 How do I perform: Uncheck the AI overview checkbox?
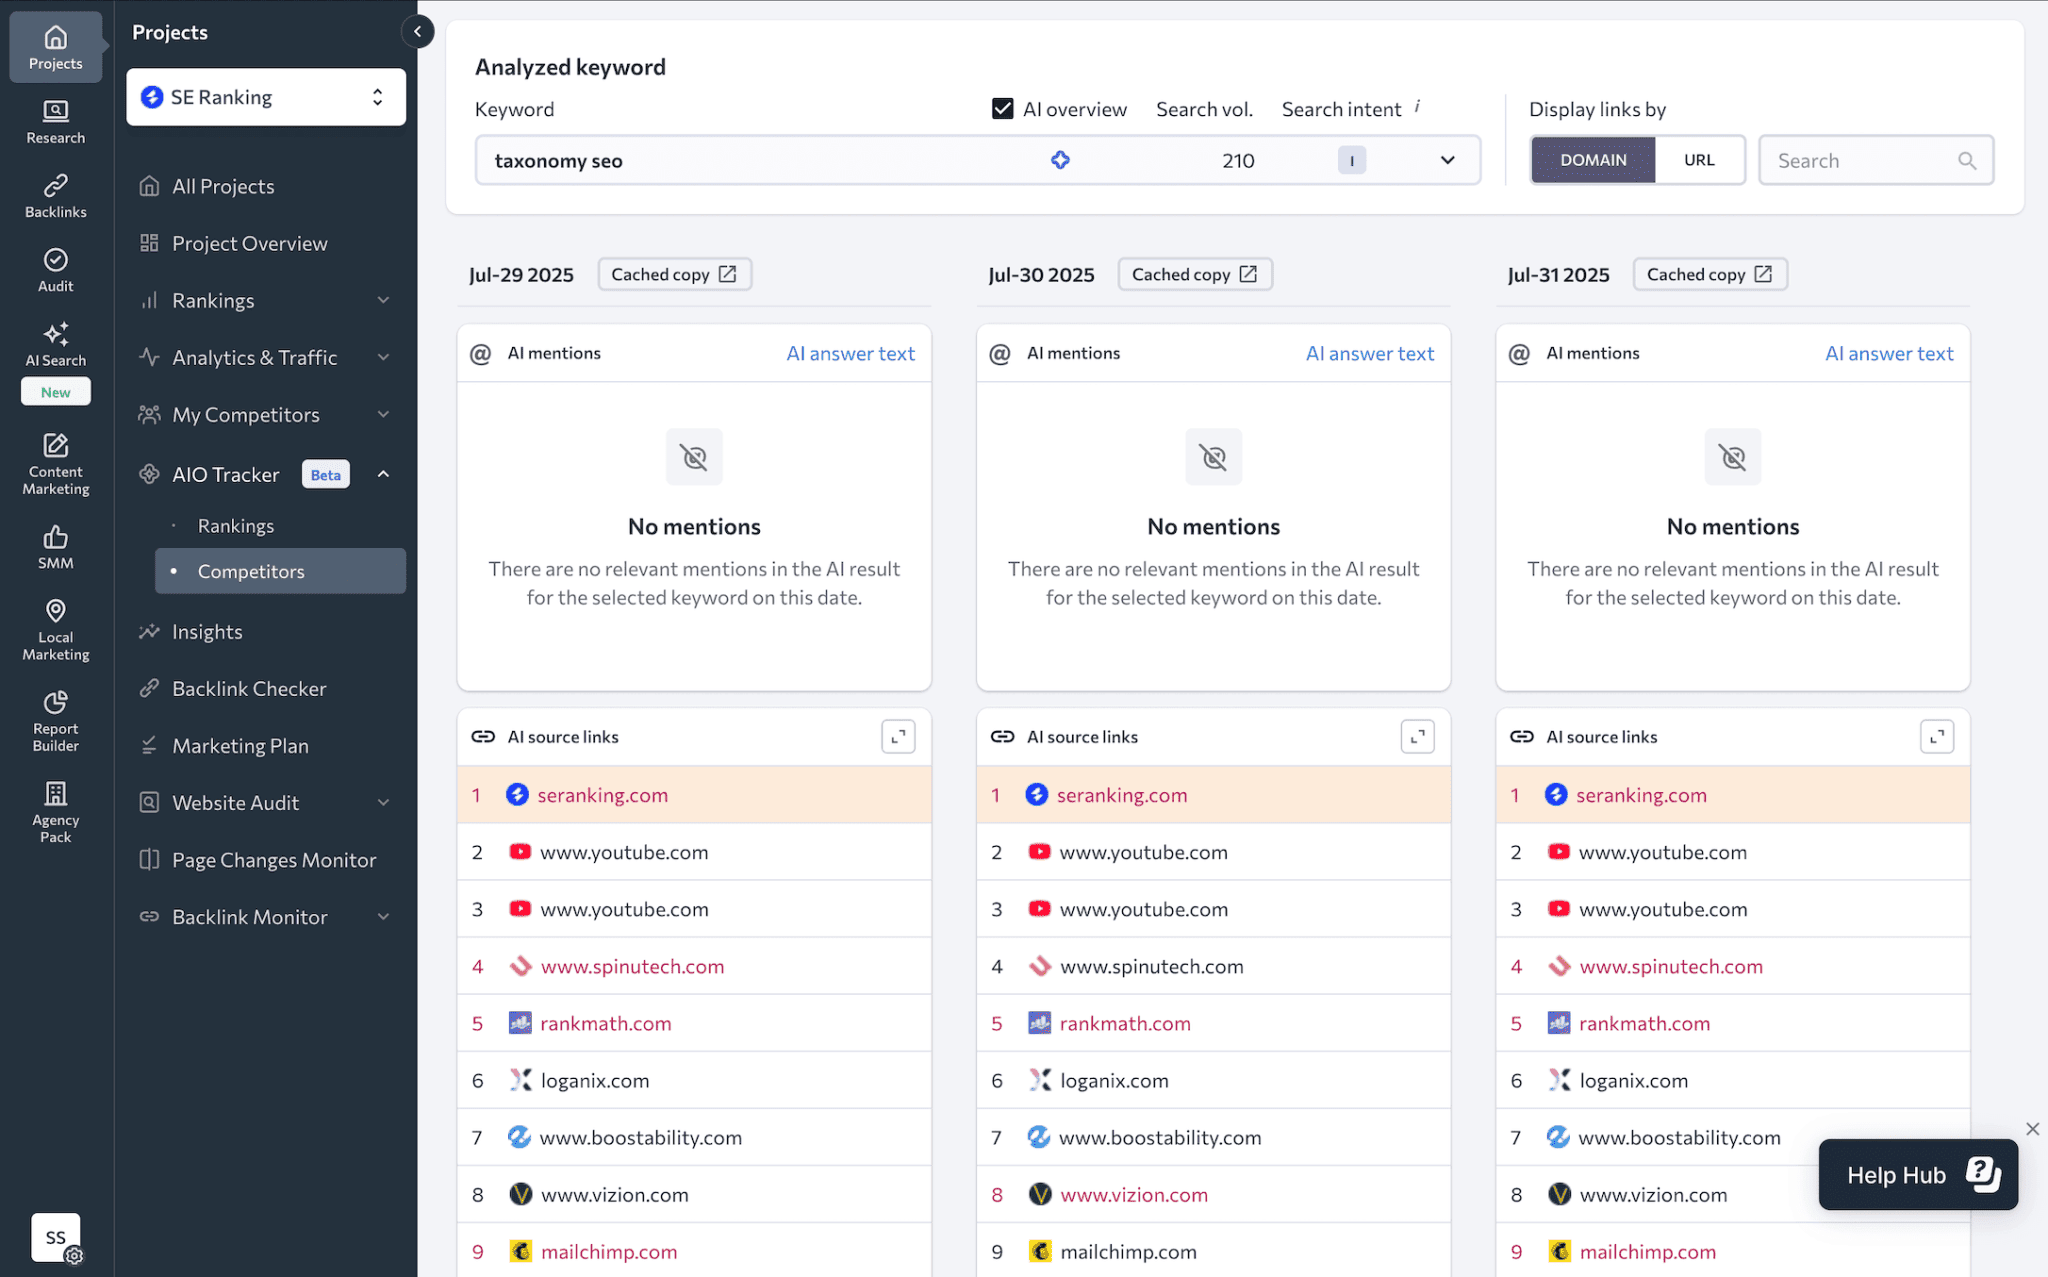click(x=1002, y=109)
